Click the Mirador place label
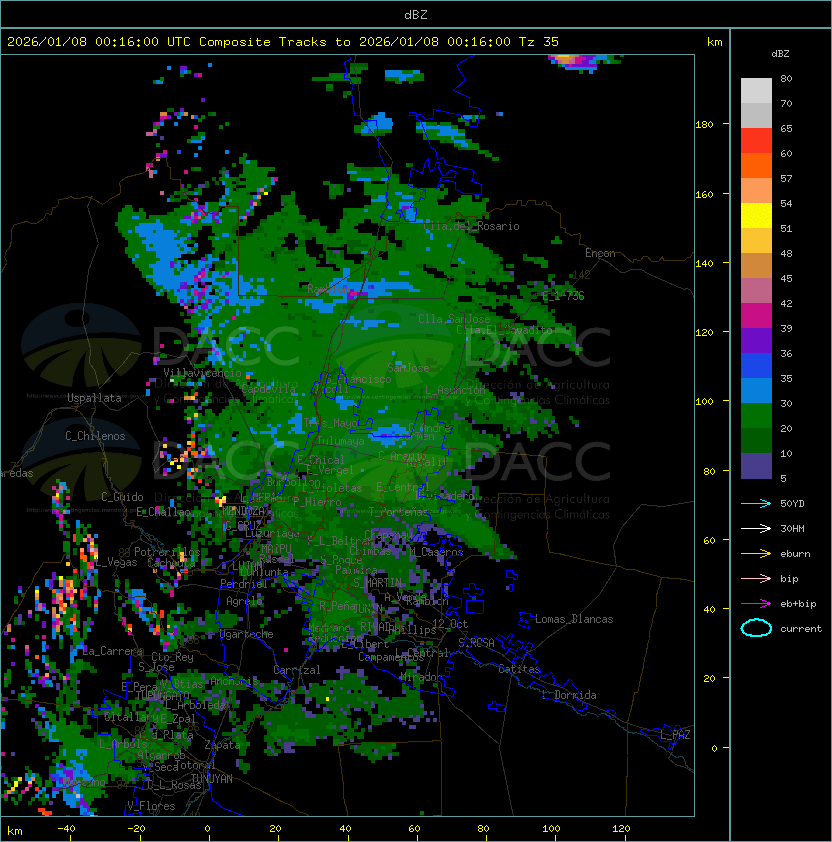 421,677
